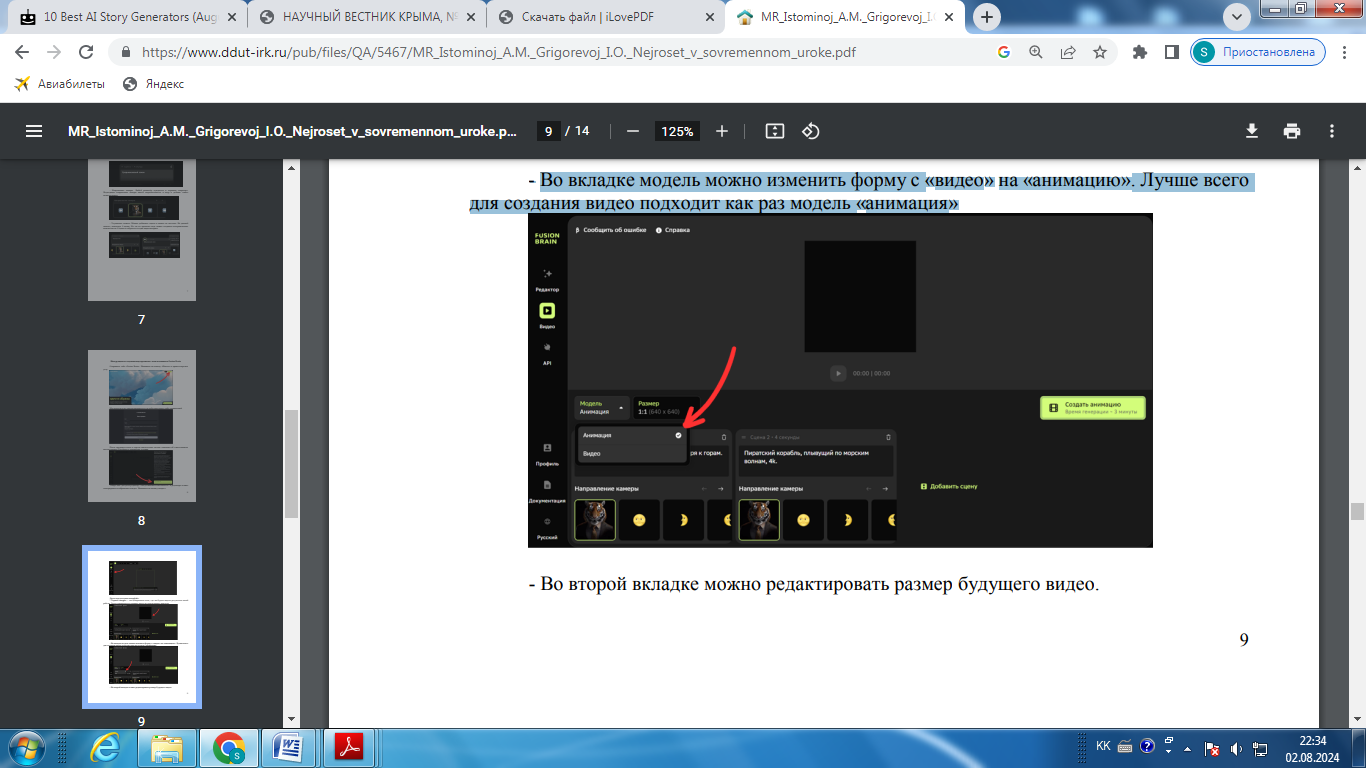The height and width of the screenshot is (768, 1366).
Task: Open the PDF viewer sidebar menu icon
Action: [x=34, y=131]
